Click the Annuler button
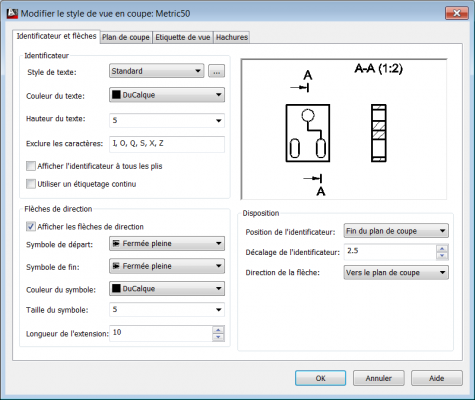 coord(379,378)
